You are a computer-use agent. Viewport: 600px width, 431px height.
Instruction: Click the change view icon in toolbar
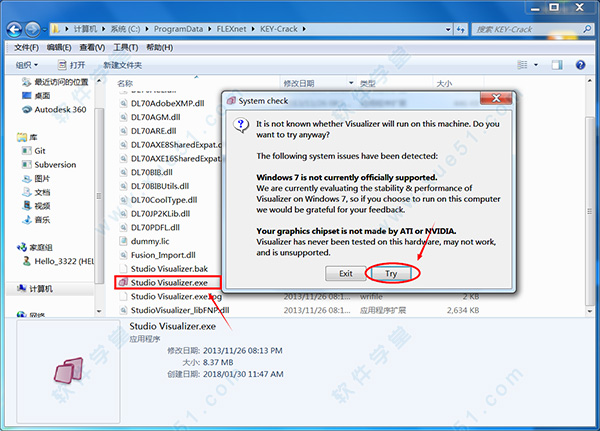(522, 65)
